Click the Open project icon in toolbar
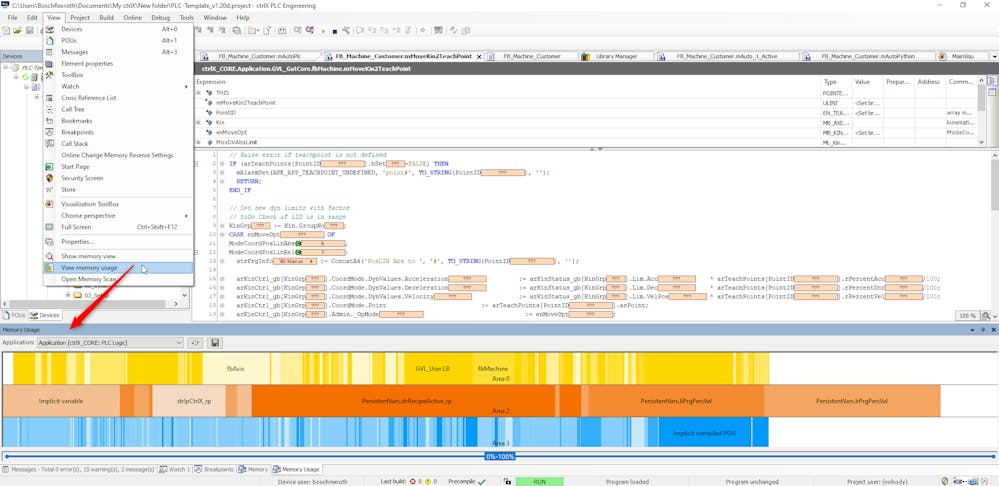Screen dimensions: 999x486 tap(18, 31)
